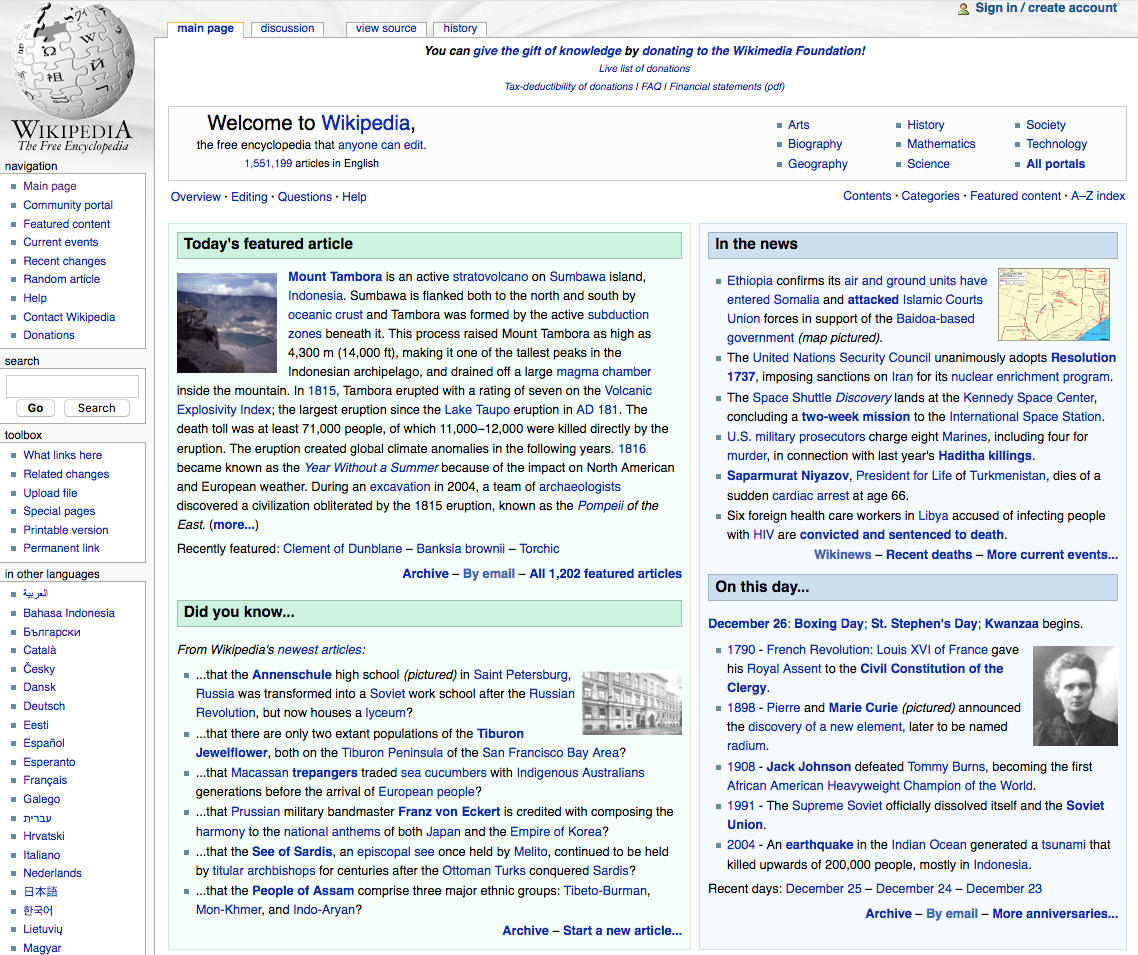Open the Mount Tambora article link
The height and width of the screenshot is (955, 1138).
[335, 276]
